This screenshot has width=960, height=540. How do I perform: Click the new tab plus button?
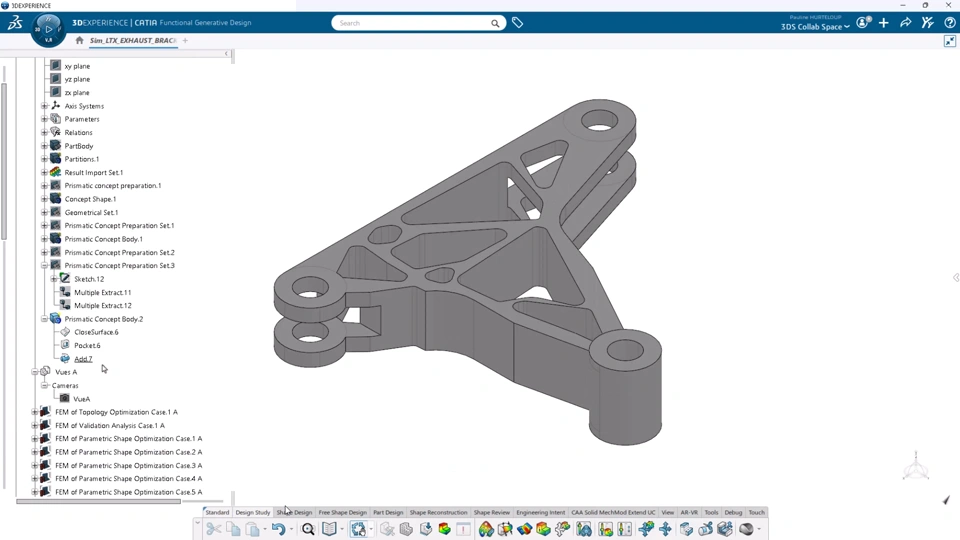point(185,40)
